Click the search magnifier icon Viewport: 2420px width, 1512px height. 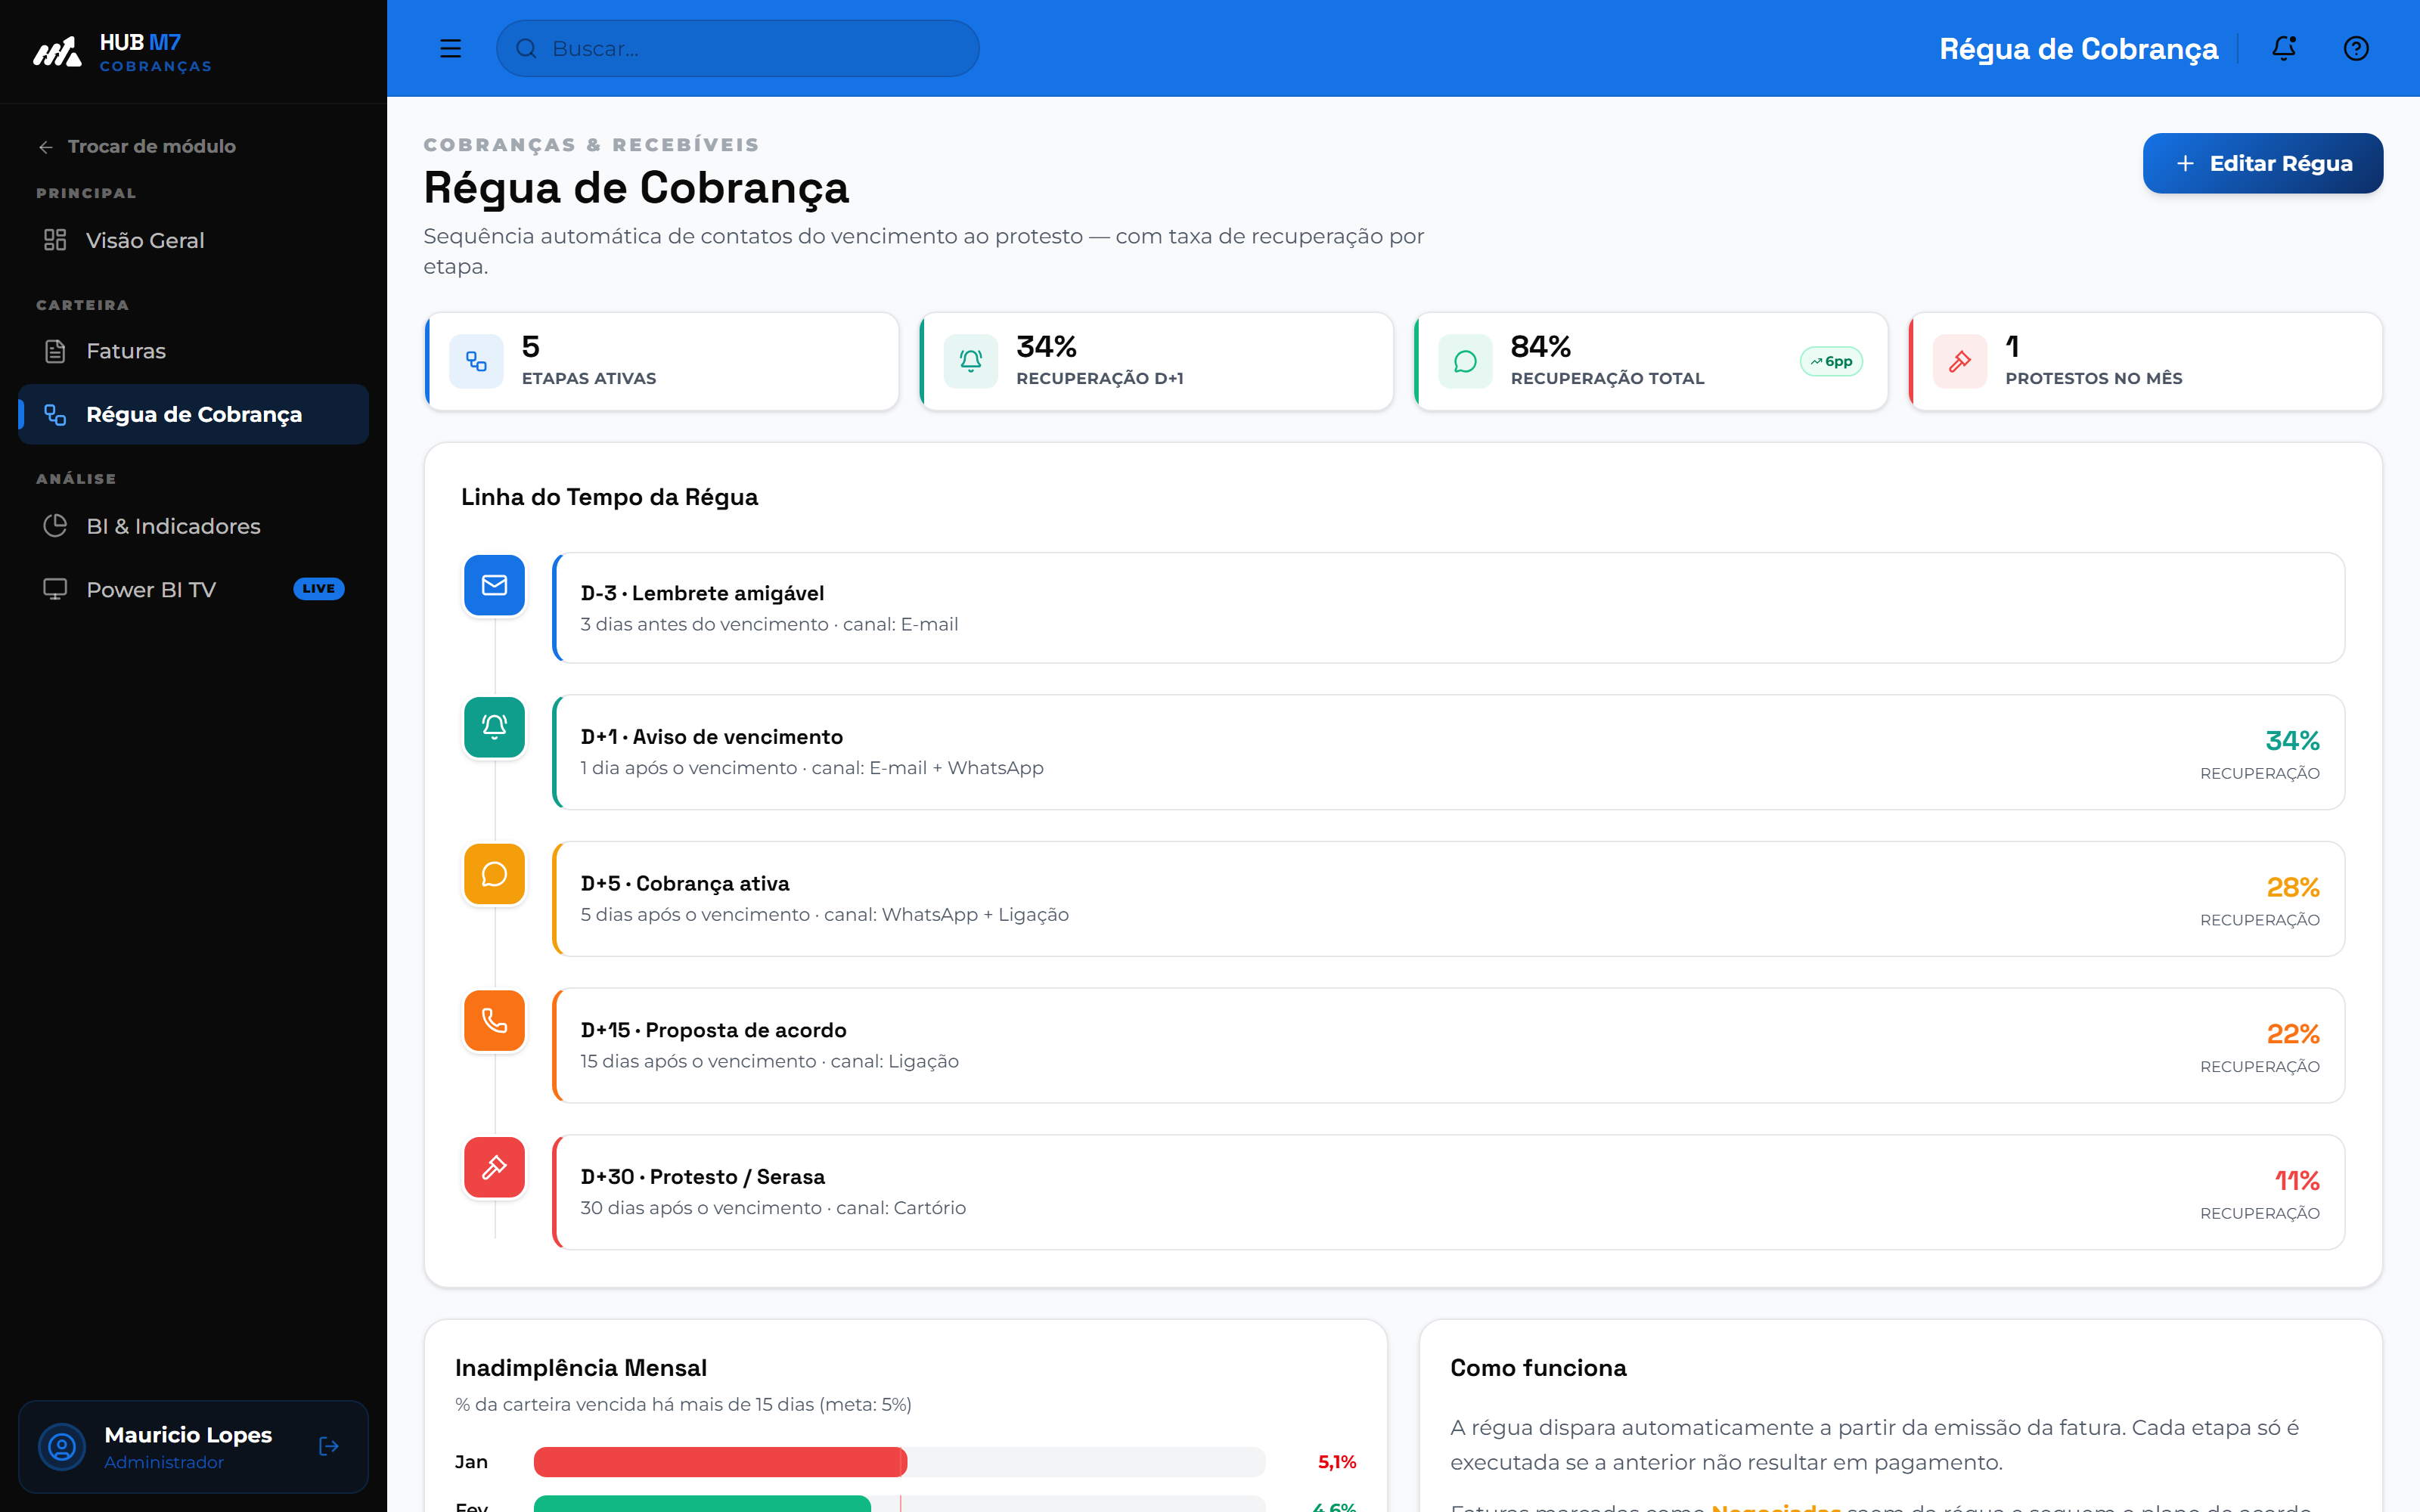tap(526, 48)
